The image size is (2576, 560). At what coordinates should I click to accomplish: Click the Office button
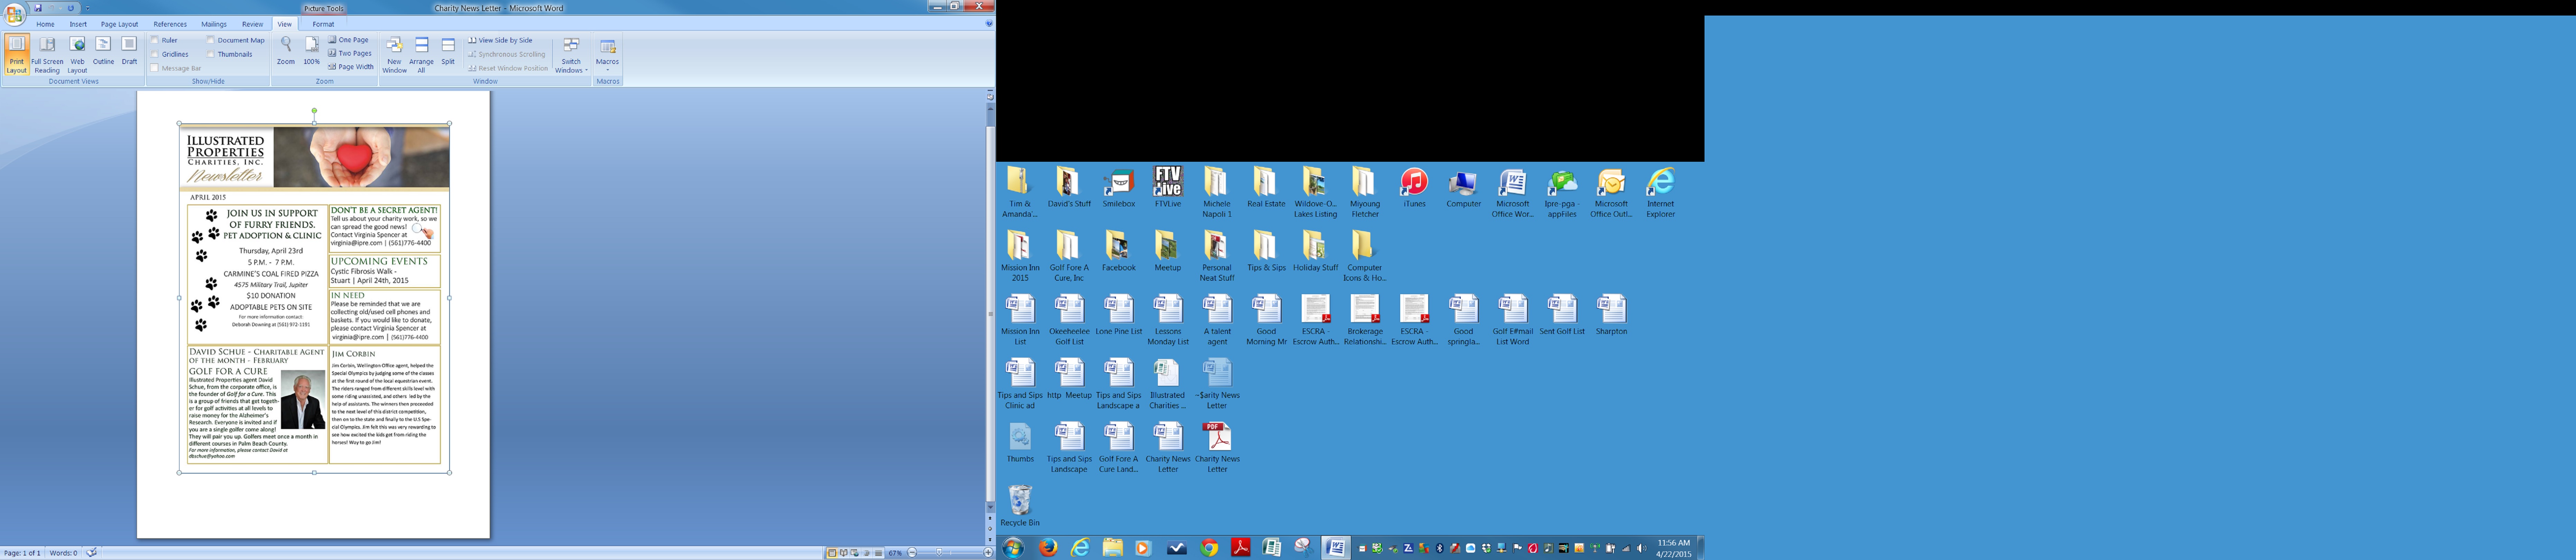click(x=14, y=14)
